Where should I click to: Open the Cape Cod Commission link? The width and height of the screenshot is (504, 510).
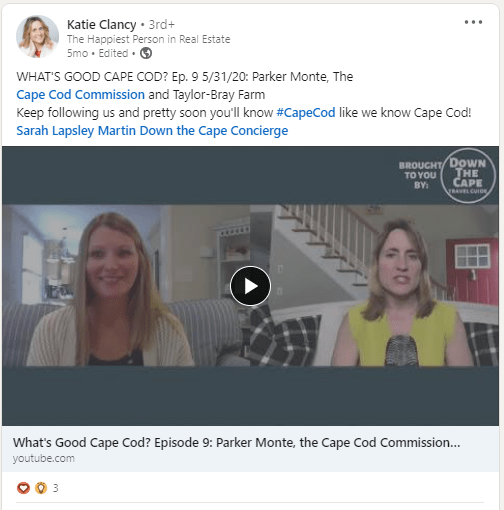81,95
